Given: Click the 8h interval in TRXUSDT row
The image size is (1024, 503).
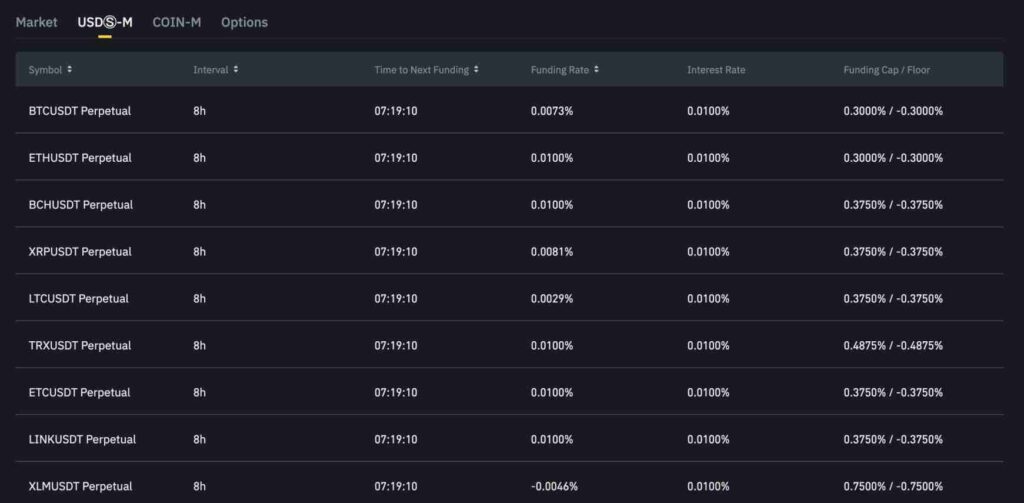Looking at the screenshot, I should pos(199,346).
